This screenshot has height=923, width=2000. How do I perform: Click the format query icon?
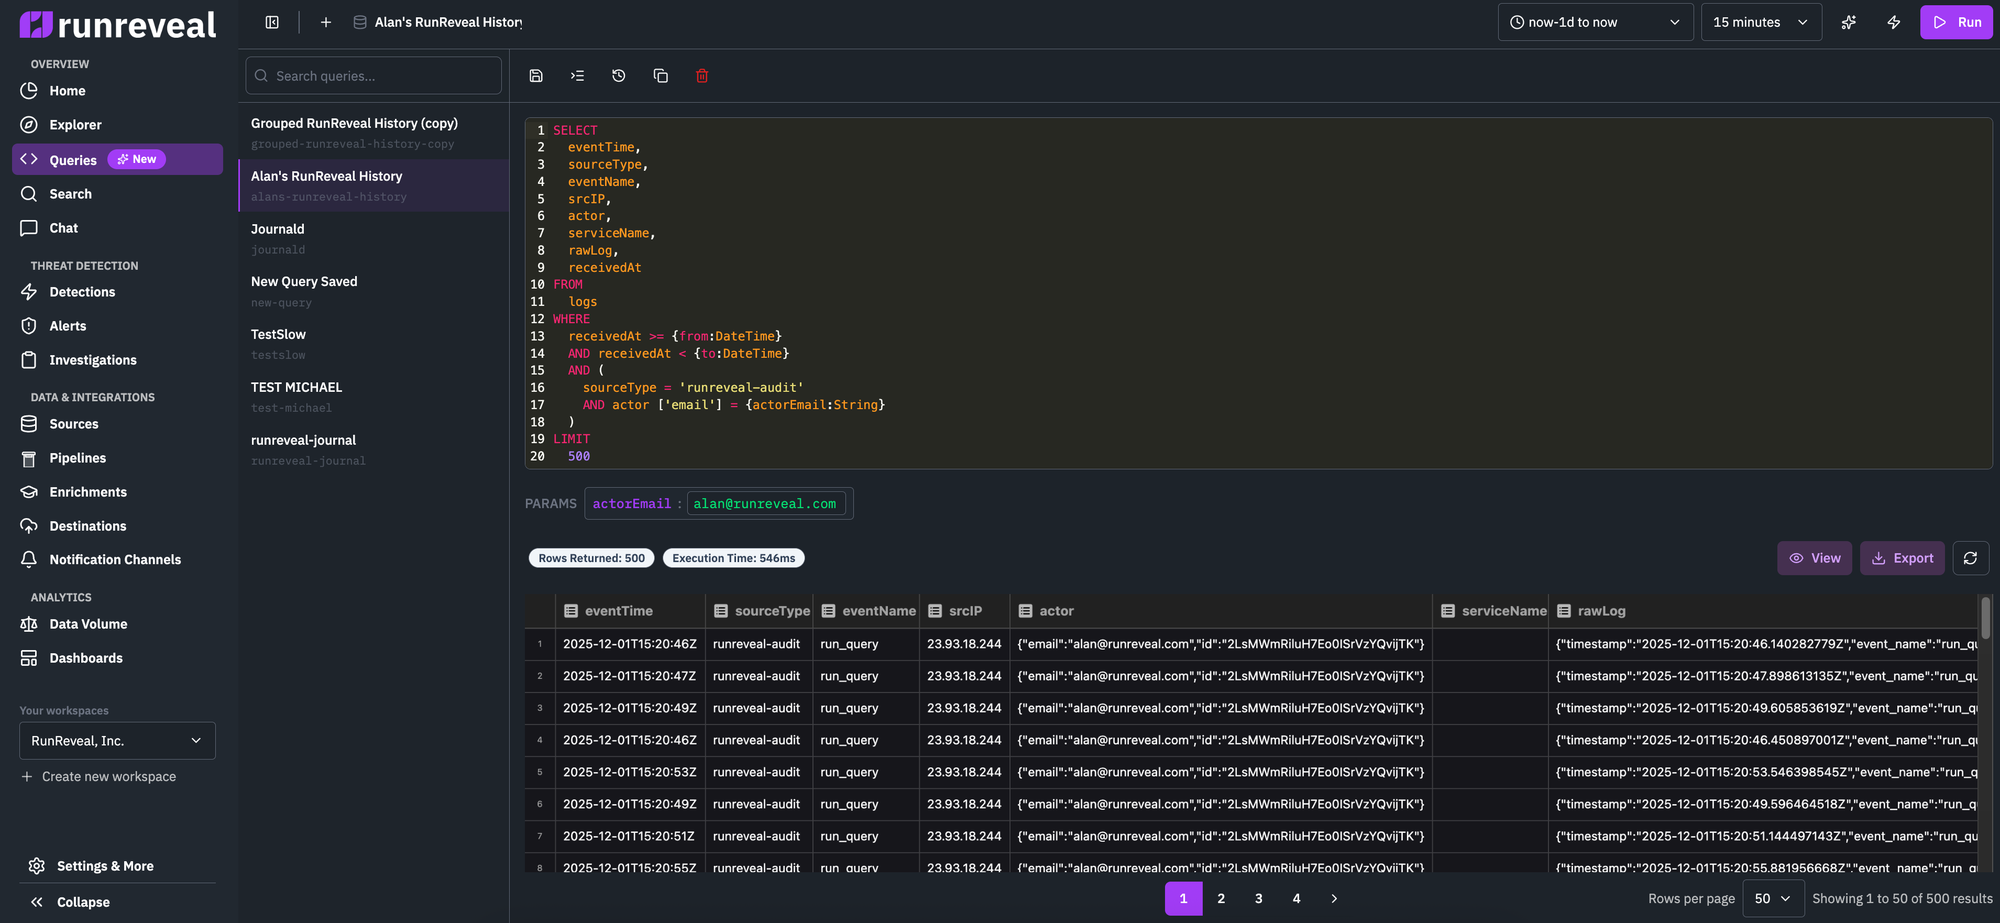point(577,76)
